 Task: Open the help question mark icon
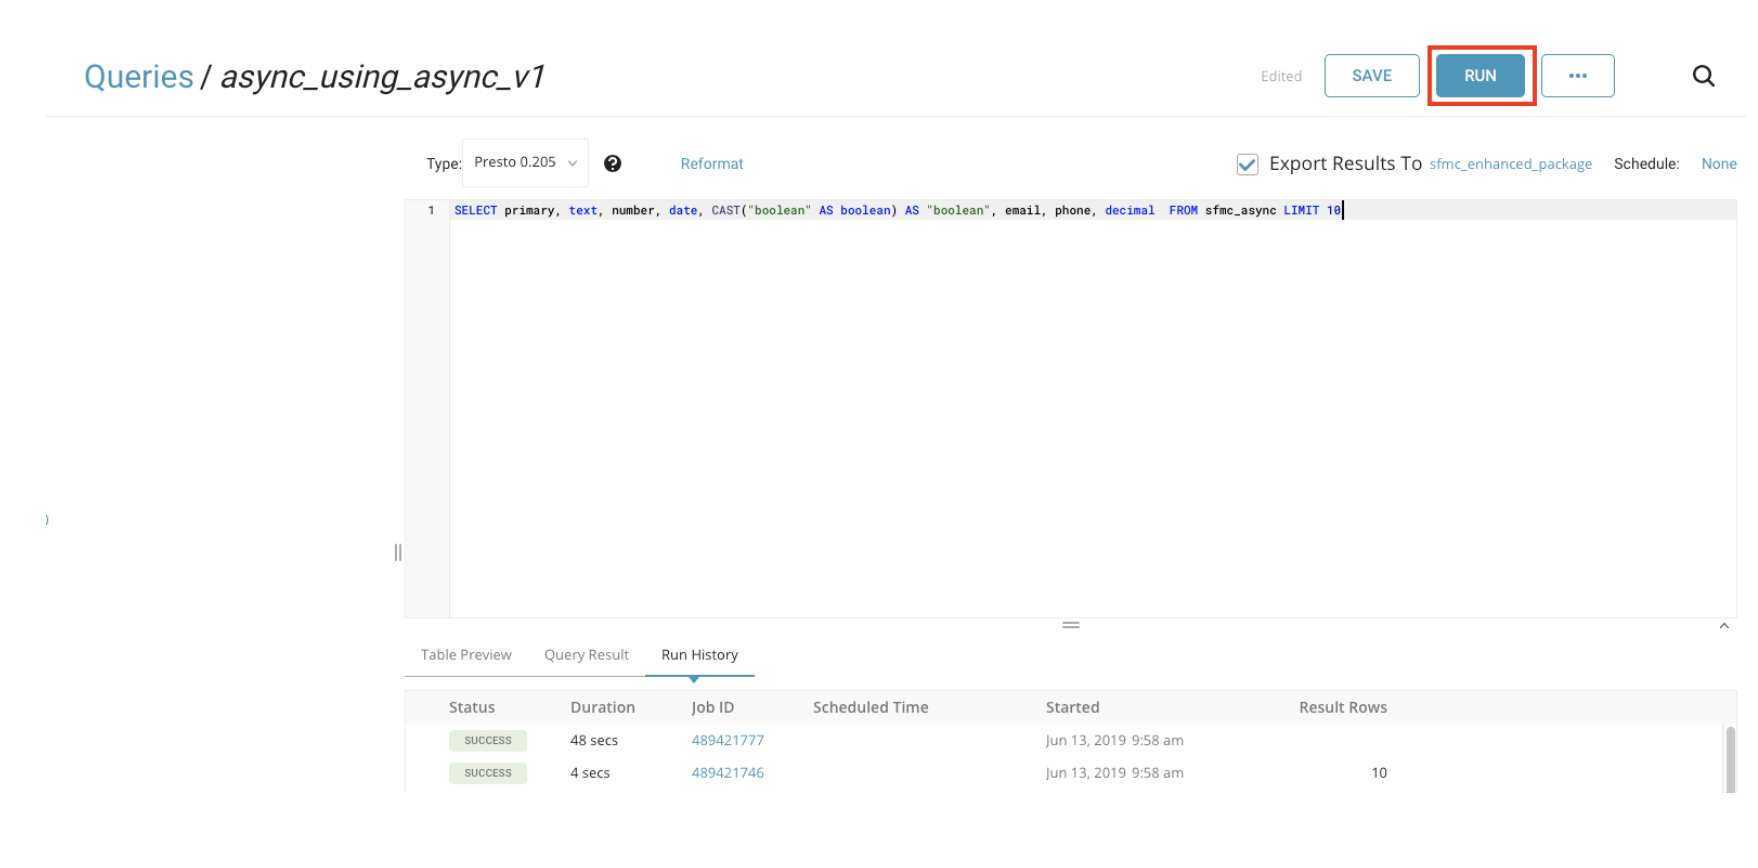click(613, 164)
